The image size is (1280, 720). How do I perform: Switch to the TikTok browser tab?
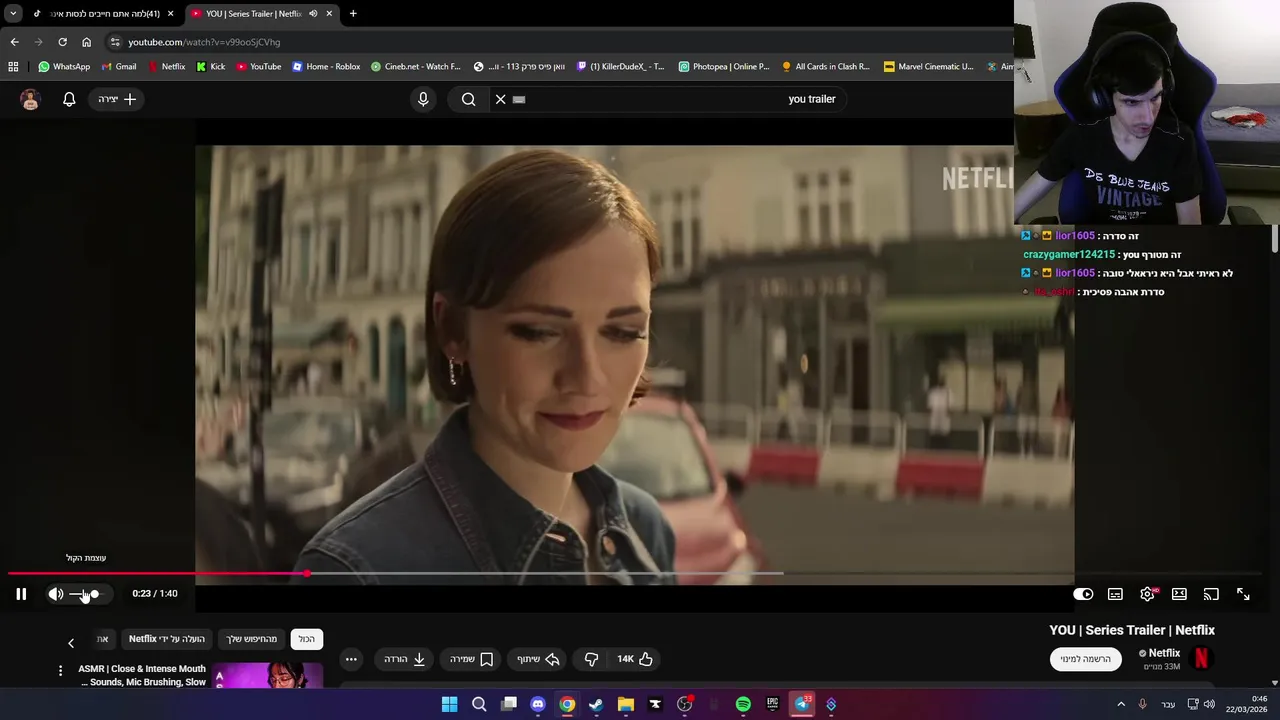click(x=104, y=14)
